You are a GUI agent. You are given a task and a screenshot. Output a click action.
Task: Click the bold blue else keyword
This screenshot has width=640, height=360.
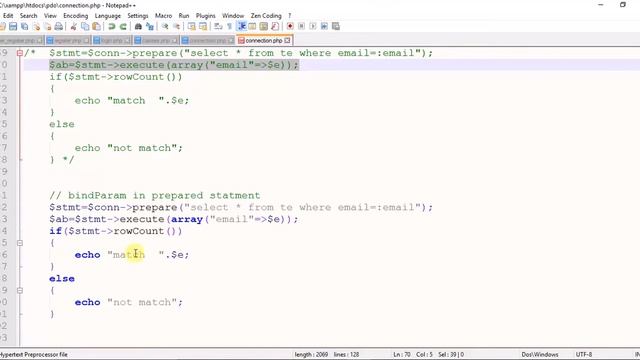[x=62, y=279]
